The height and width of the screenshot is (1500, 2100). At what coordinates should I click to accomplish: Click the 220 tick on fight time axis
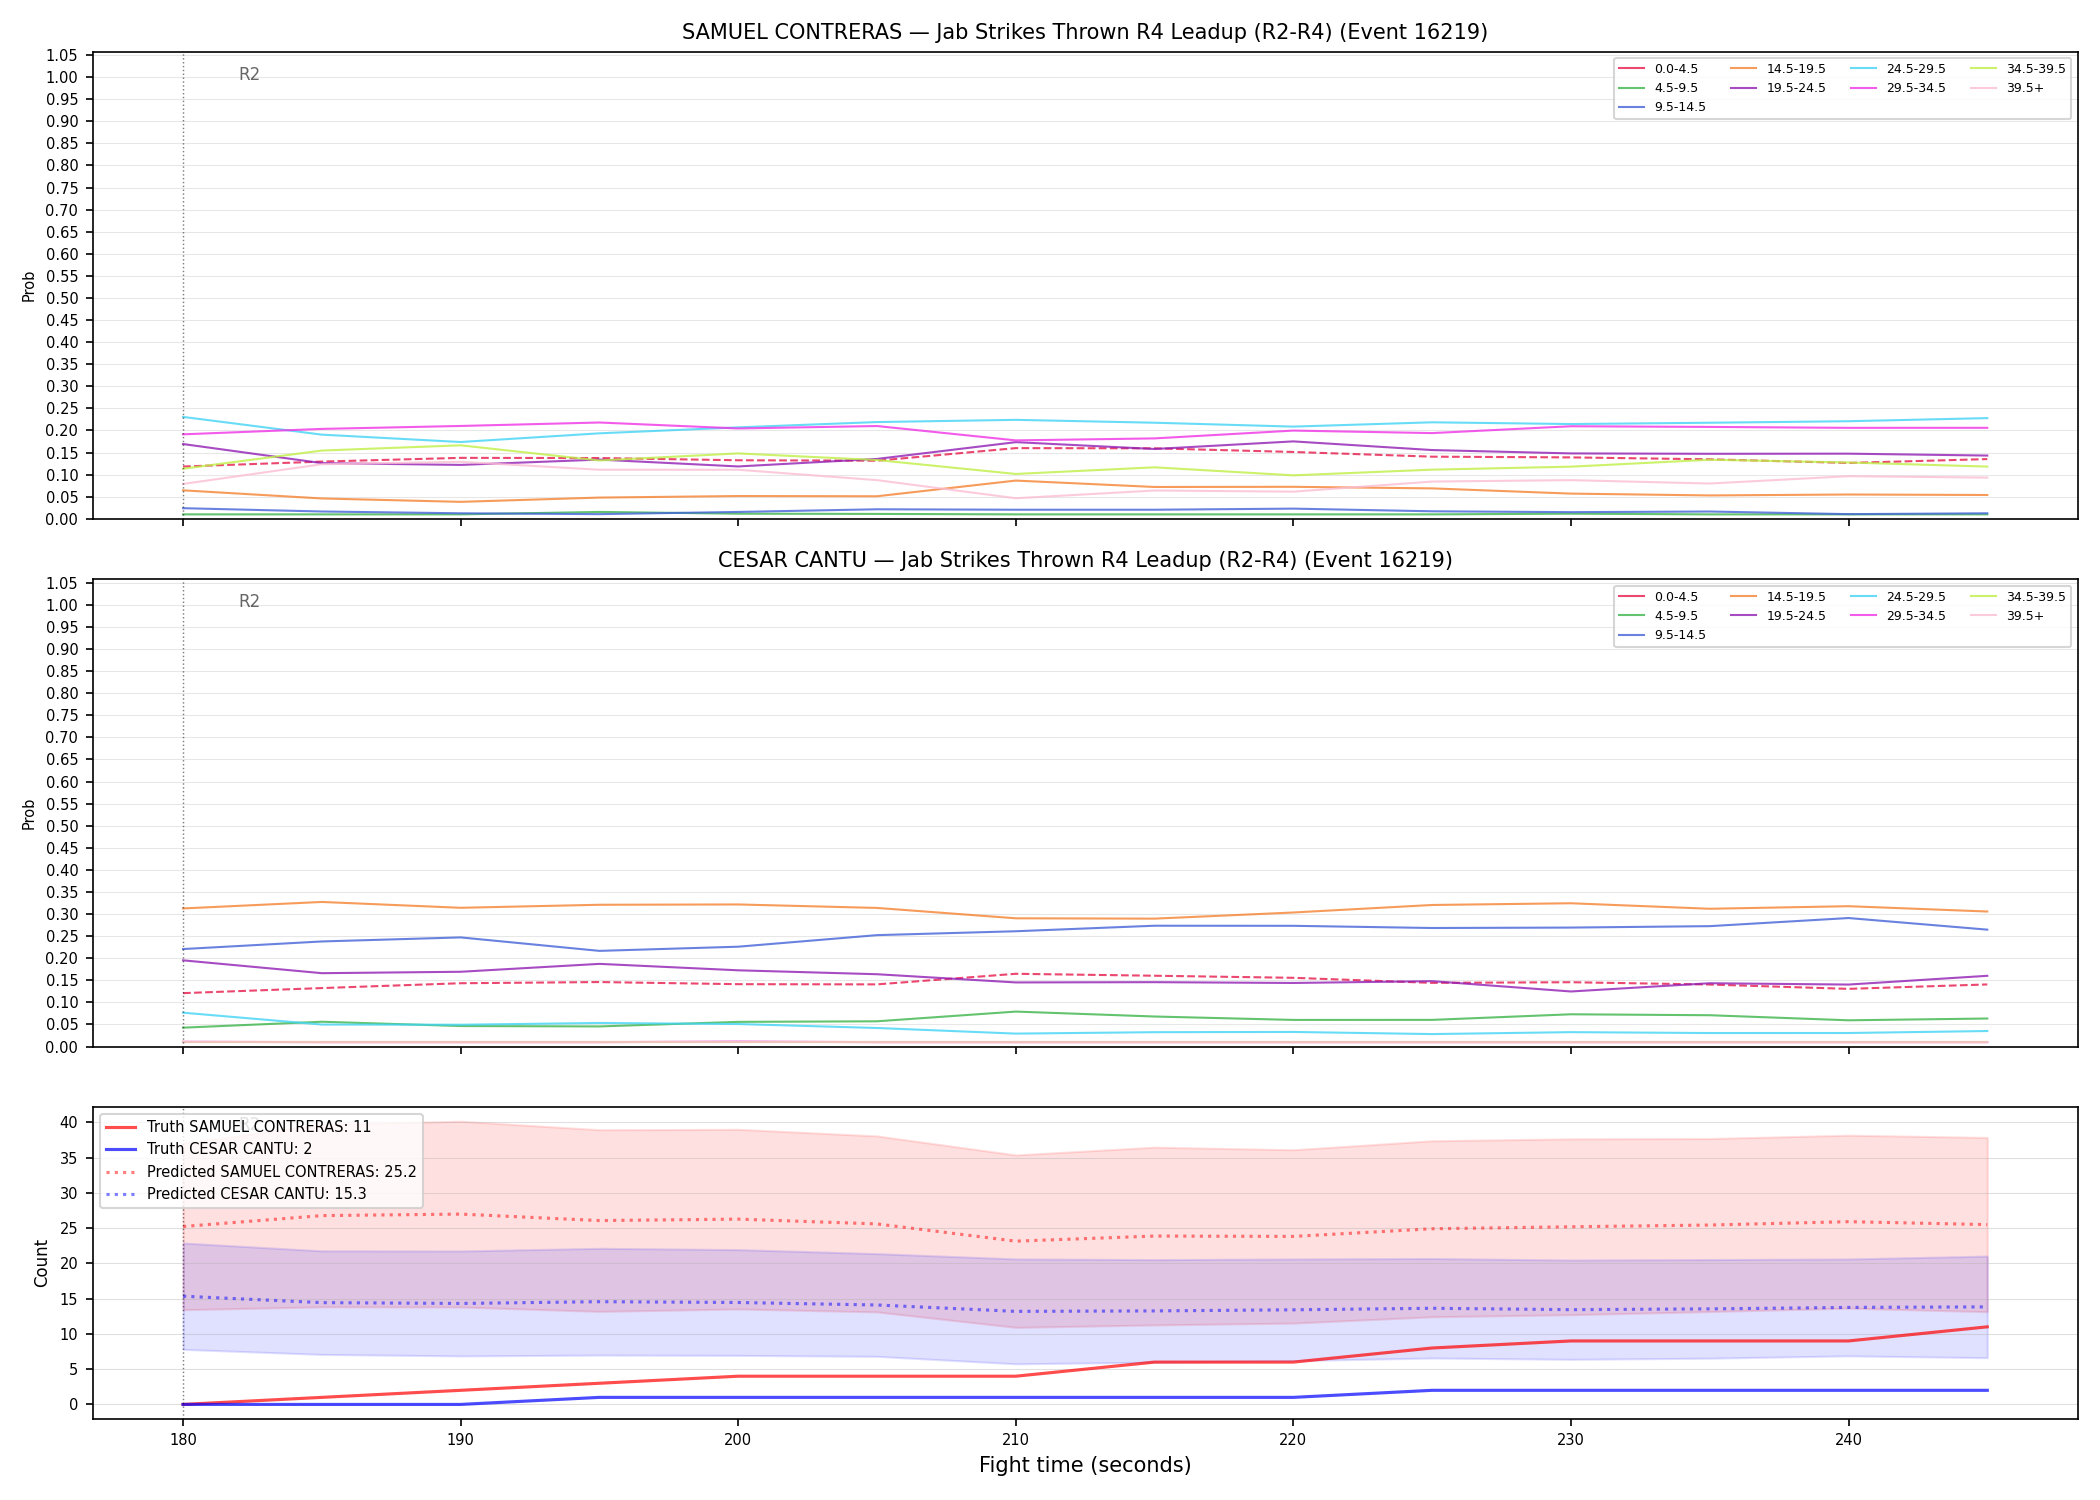point(1293,1439)
